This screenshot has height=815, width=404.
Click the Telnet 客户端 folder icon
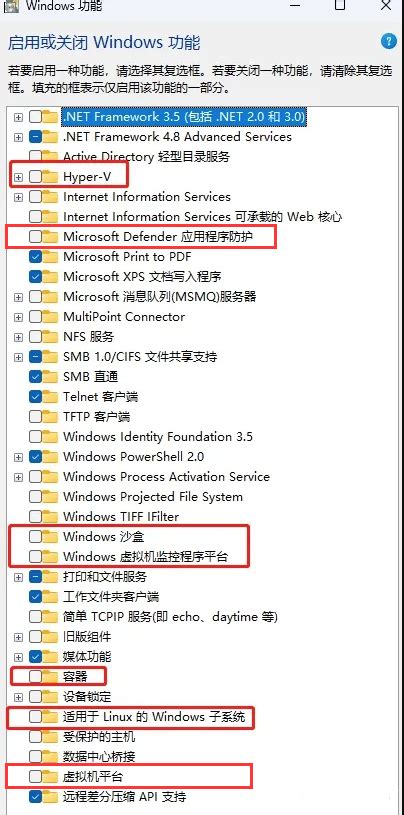tap(50, 397)
